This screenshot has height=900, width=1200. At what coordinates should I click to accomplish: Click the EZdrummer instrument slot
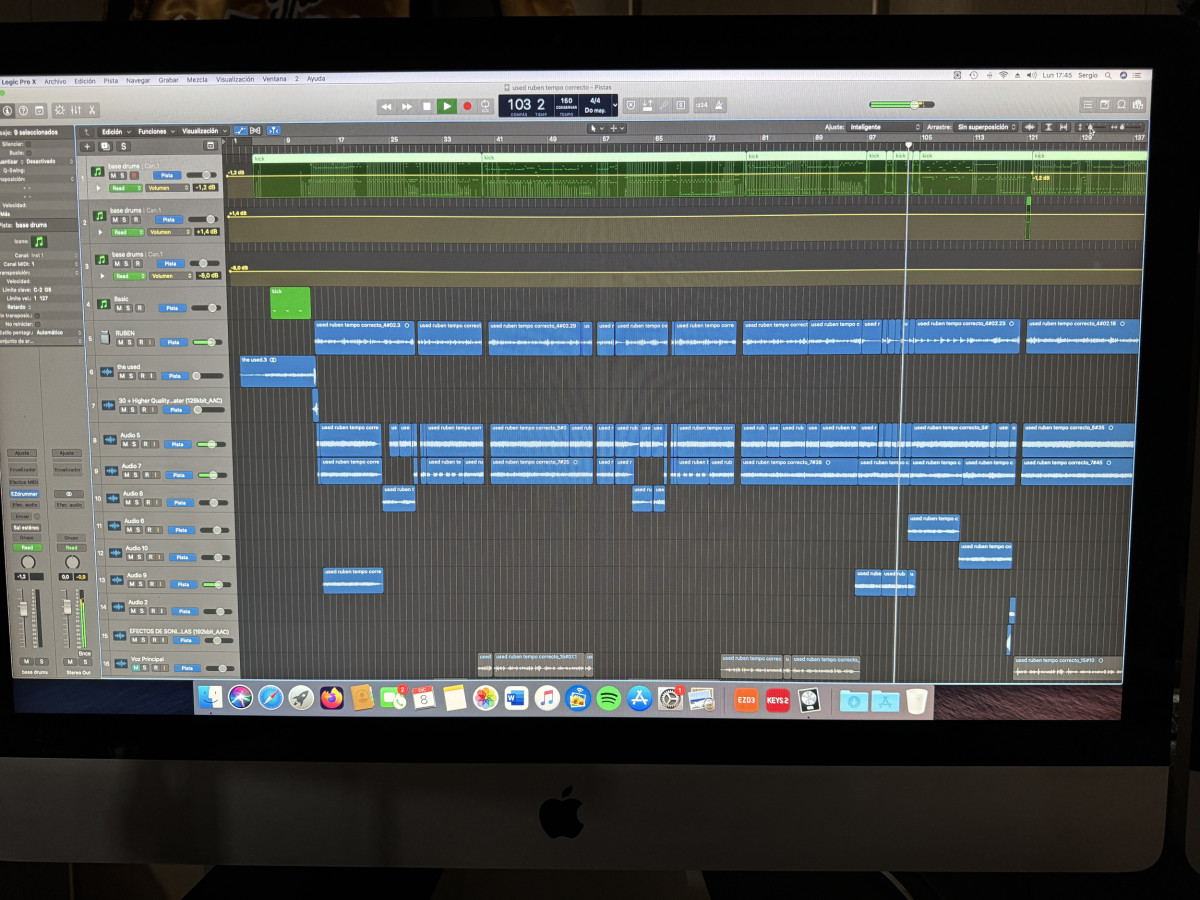pyautogui.click(x=23, y=493)
